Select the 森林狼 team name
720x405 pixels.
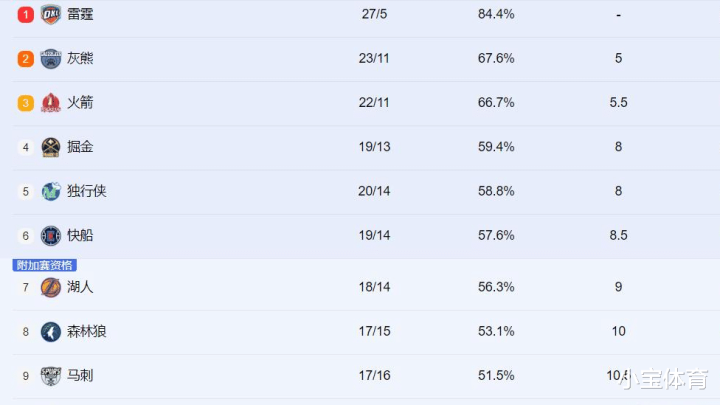tap(87, 331)
